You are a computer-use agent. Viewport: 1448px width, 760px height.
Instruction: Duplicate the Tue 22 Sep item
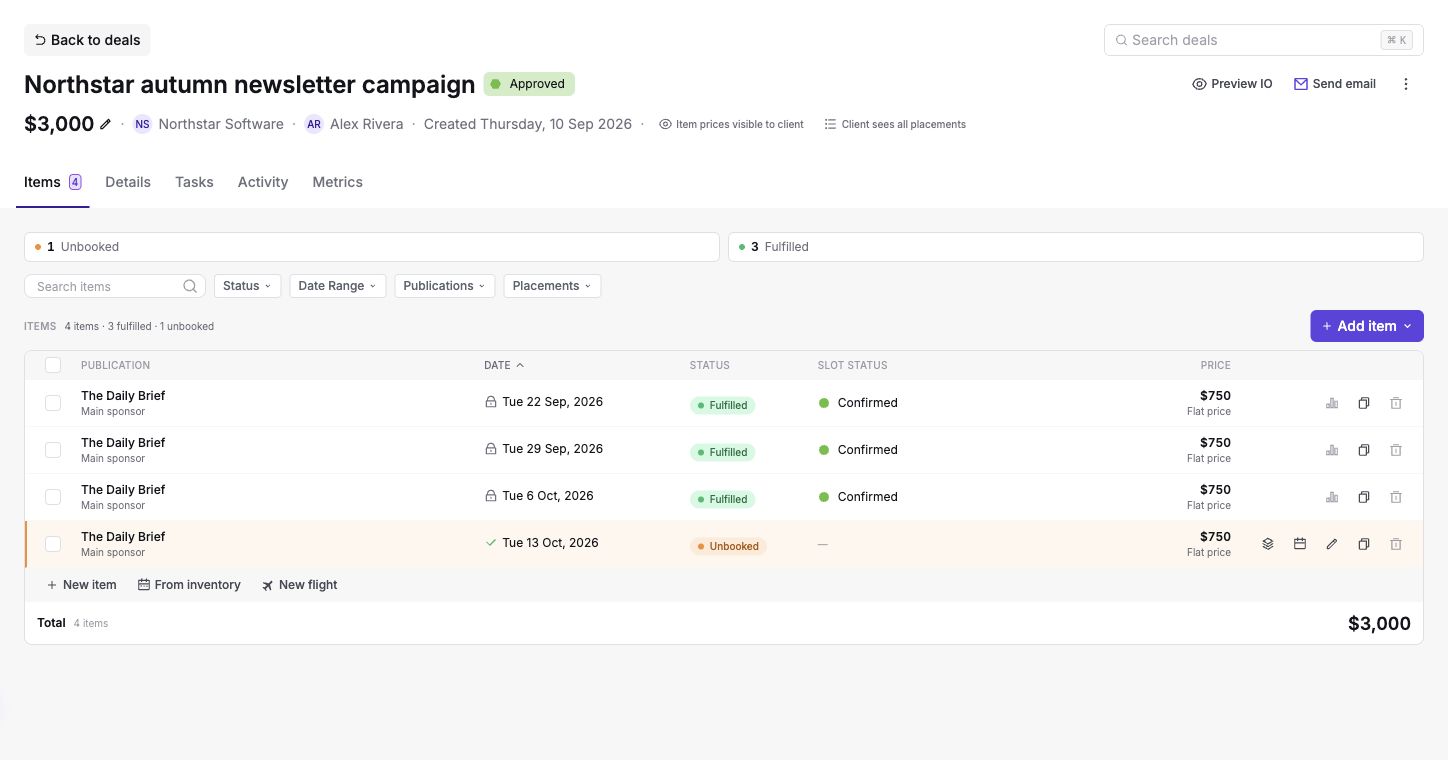1364,403
